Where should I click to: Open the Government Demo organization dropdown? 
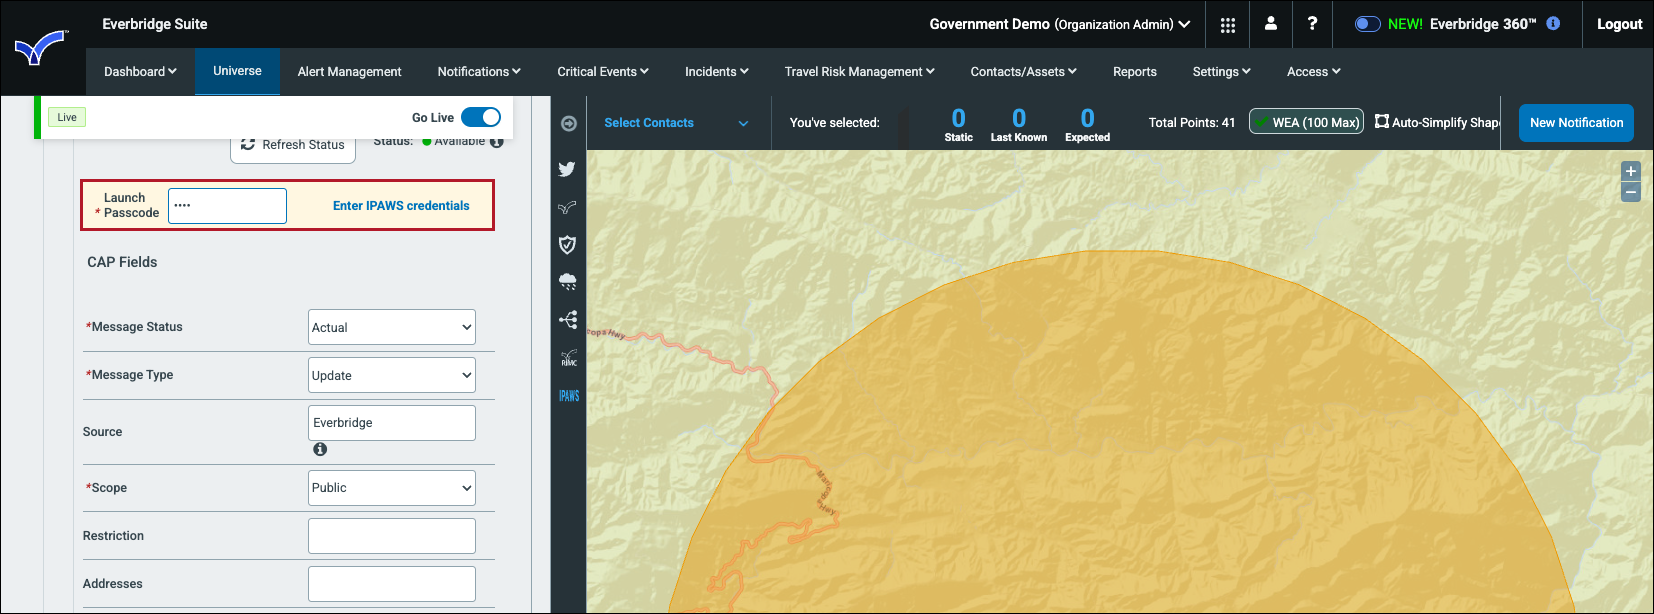coord(1060,24)
